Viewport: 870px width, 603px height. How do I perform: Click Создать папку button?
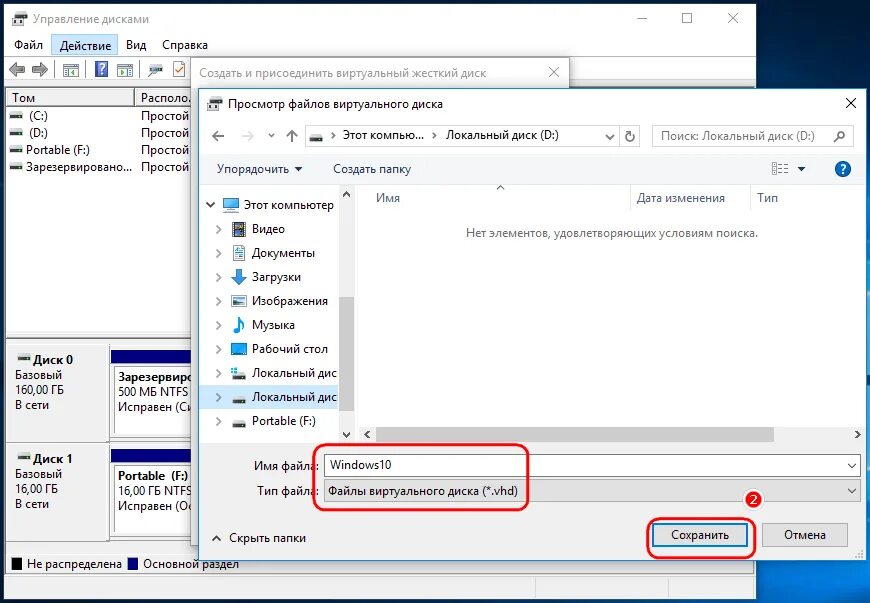(x=372, y=169)
